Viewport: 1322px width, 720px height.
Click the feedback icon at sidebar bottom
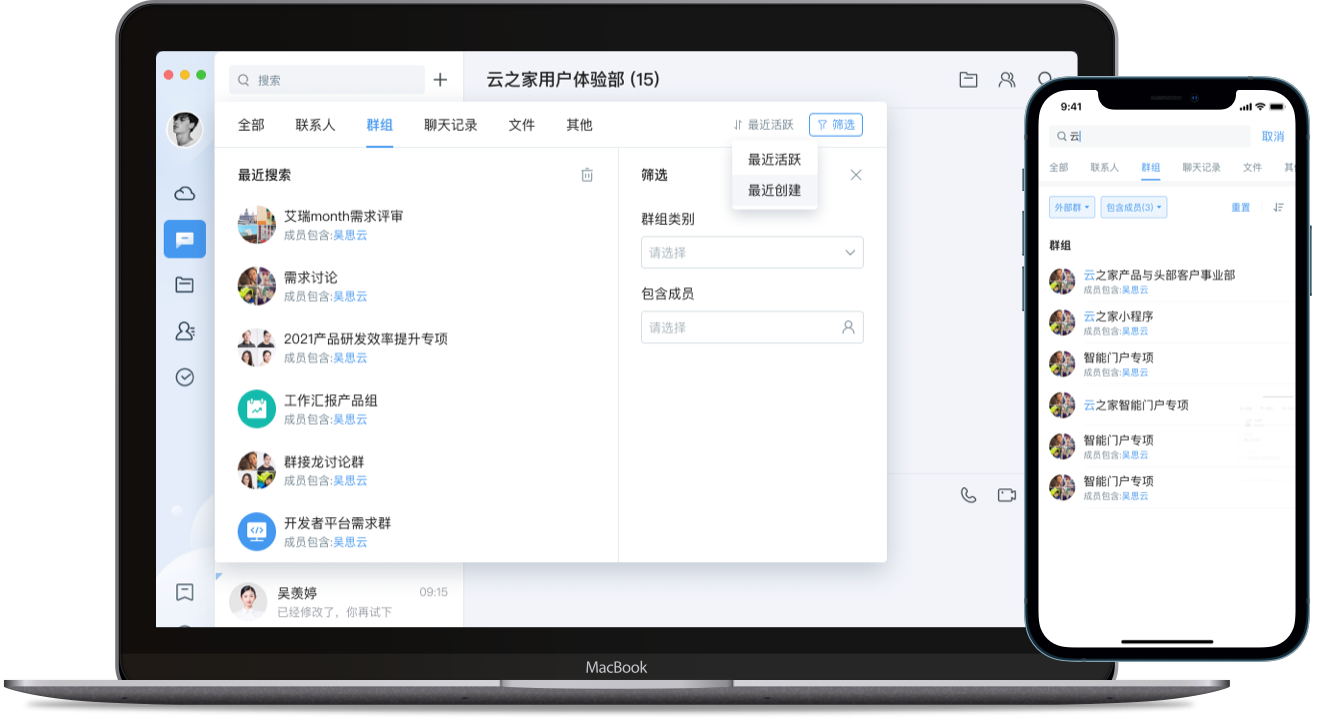184,592
